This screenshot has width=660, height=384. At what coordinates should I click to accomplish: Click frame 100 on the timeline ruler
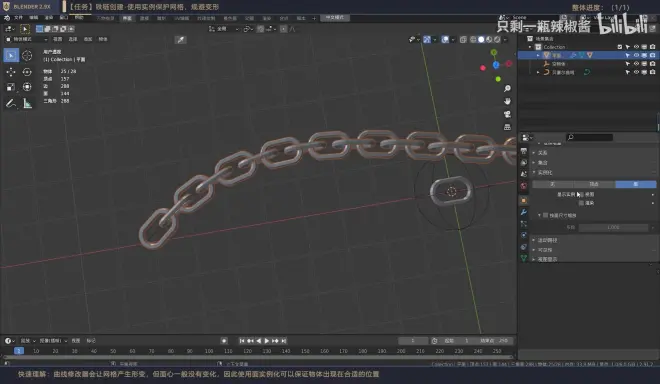(x=209, y=351)
